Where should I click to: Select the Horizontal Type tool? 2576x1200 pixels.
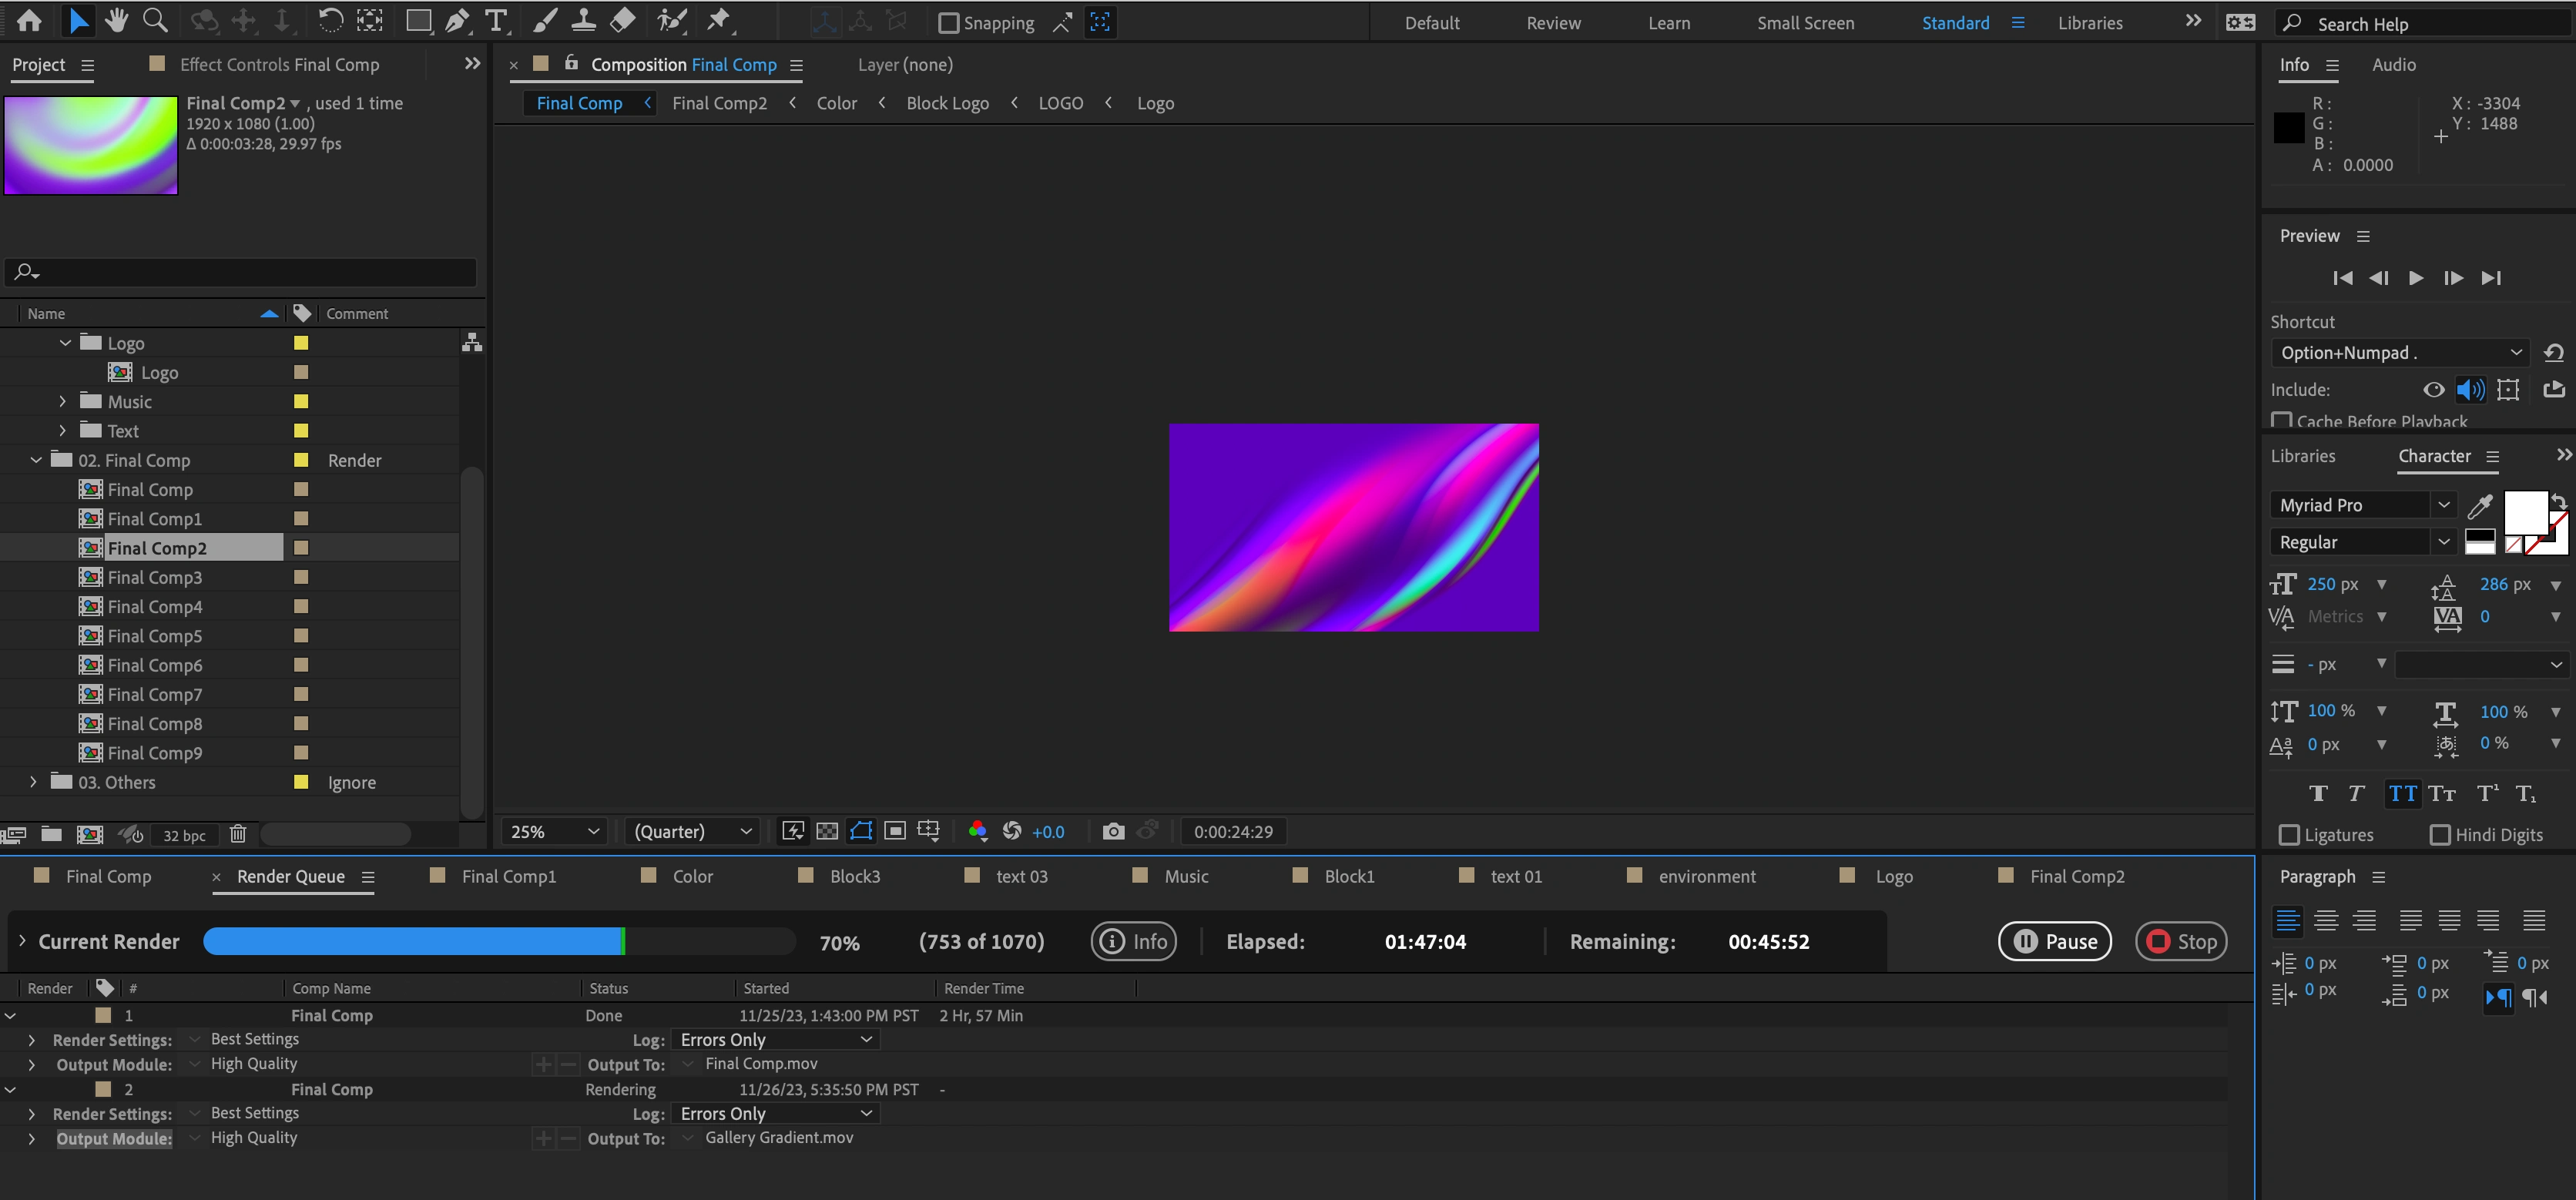click(x=495, y=21)
